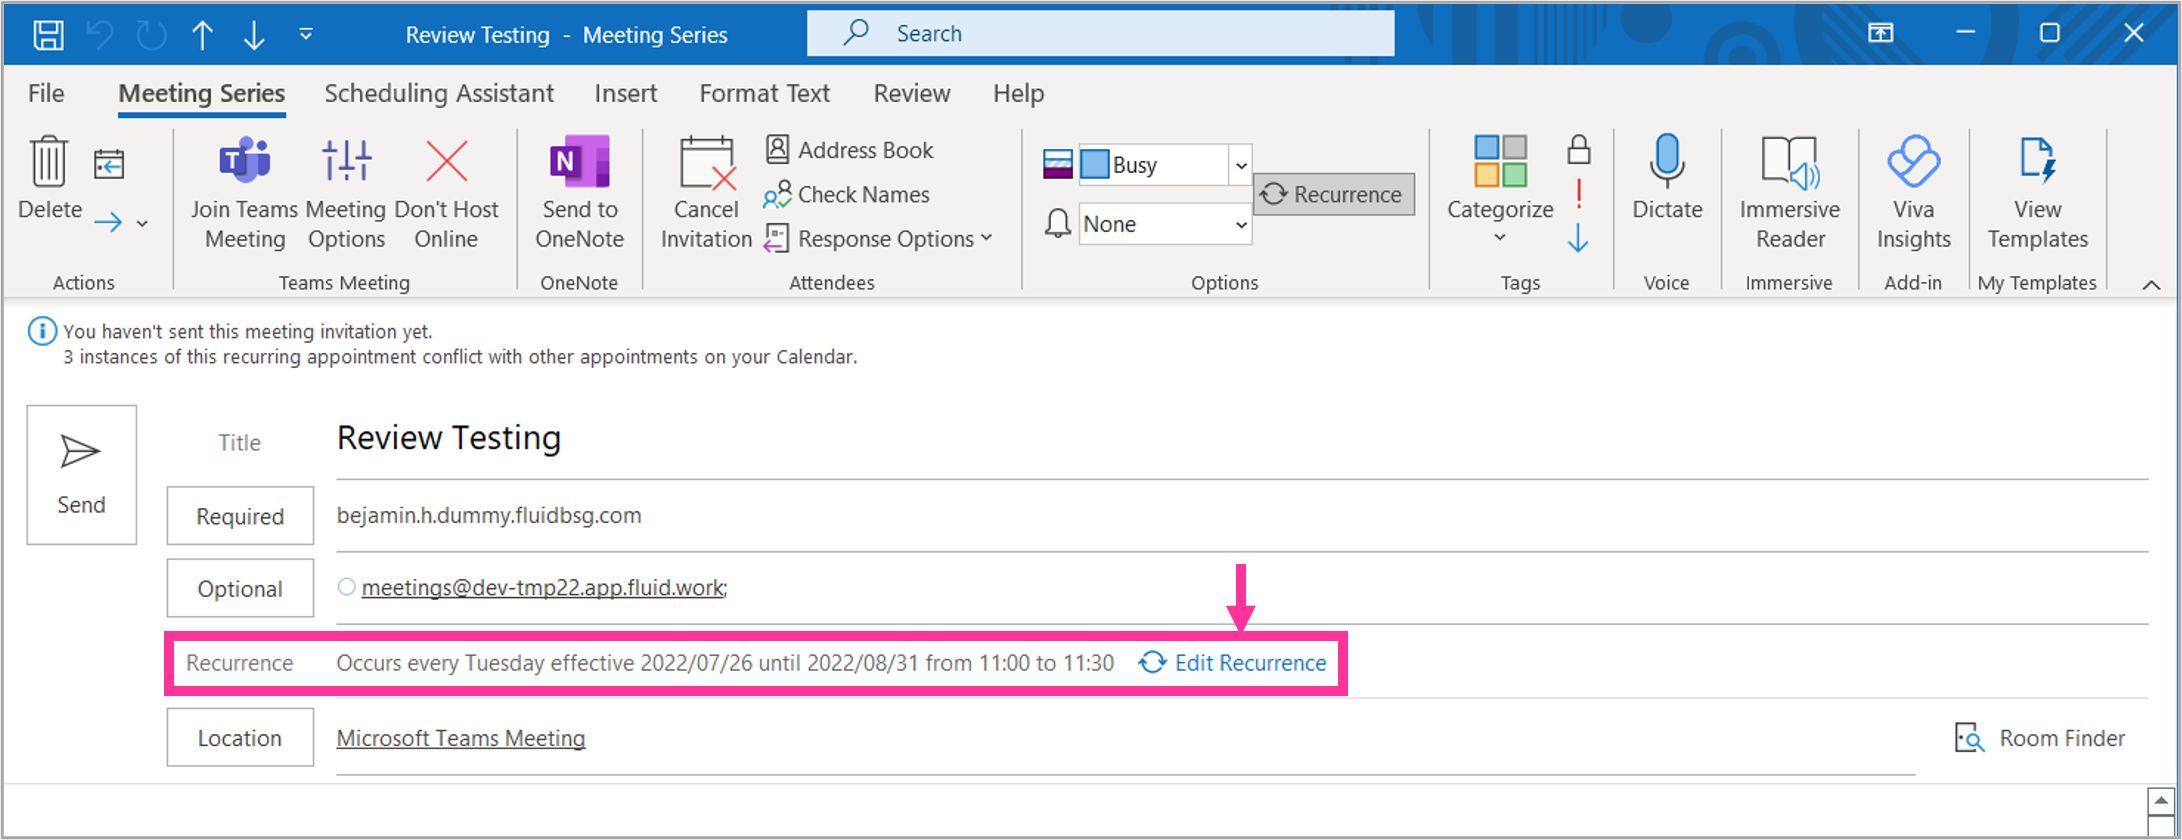Click the Show As stripe icon
The height and width of the screenshot is (840, 2182).
tap(1057, 164)
